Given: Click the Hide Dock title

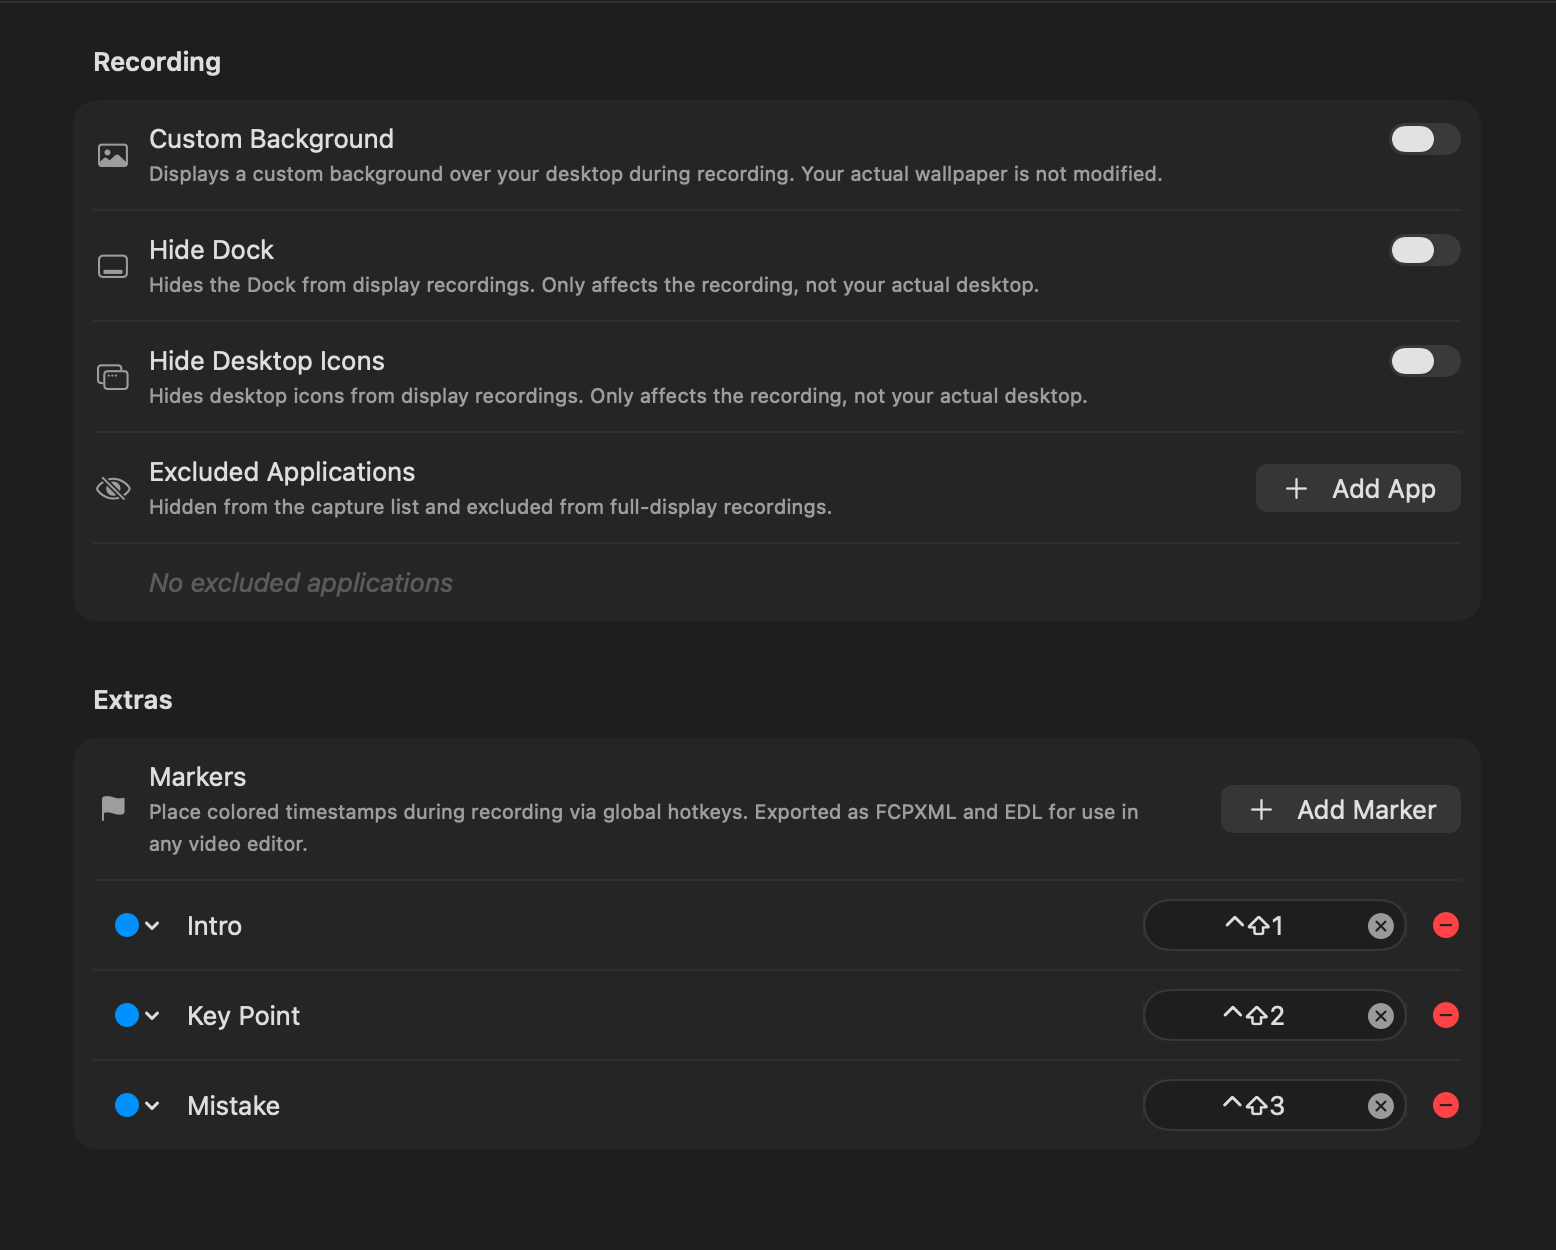Looking at the screenshot, I should (211, 250).
